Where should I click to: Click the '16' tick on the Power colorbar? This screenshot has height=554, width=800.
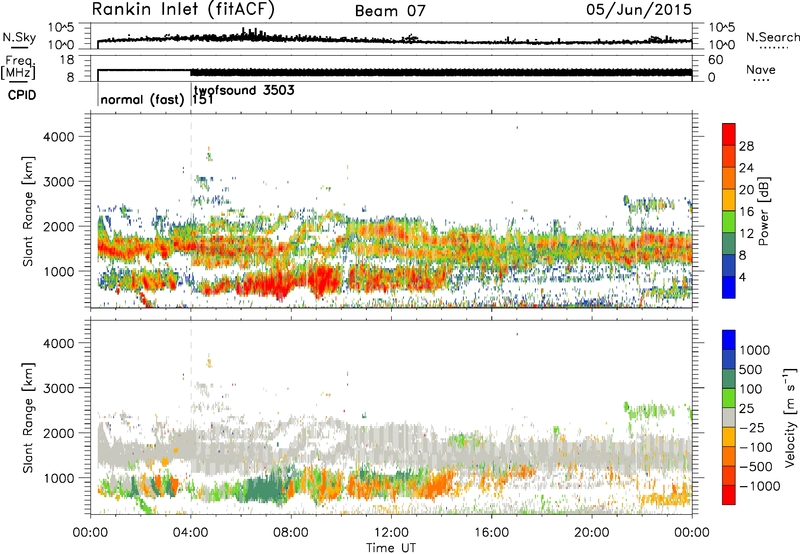point(746,212)
